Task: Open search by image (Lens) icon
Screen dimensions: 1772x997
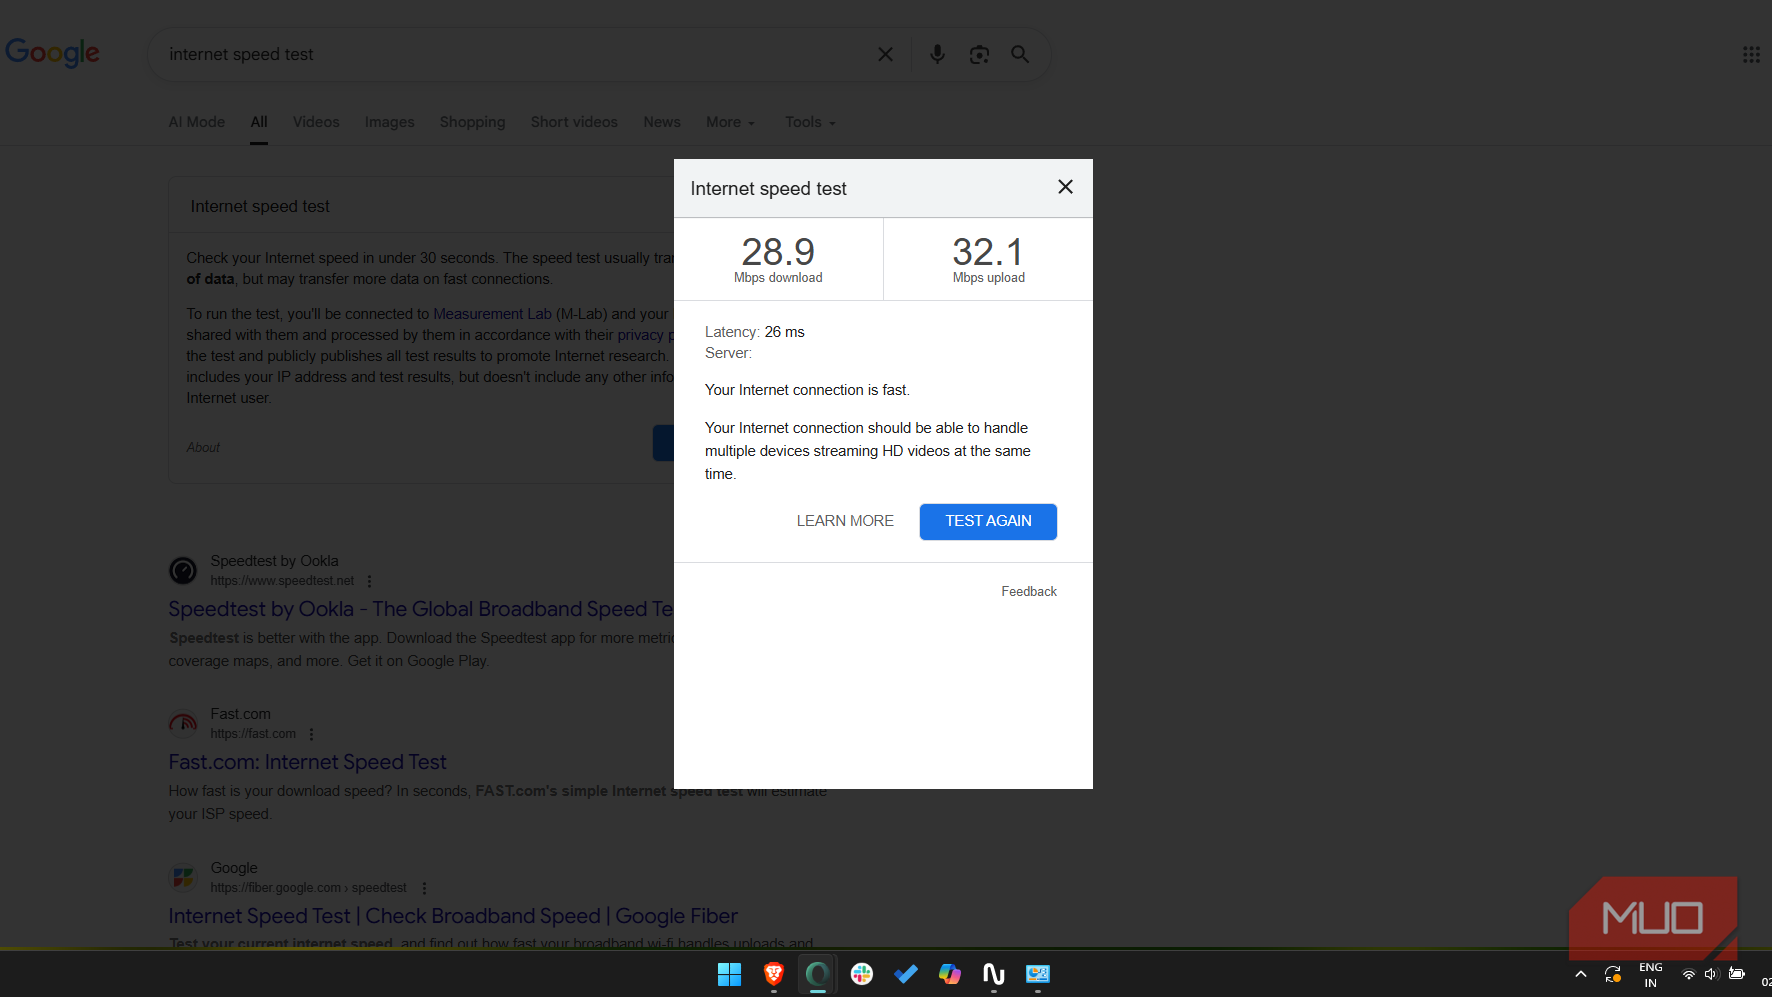Action: pos(979,55)
